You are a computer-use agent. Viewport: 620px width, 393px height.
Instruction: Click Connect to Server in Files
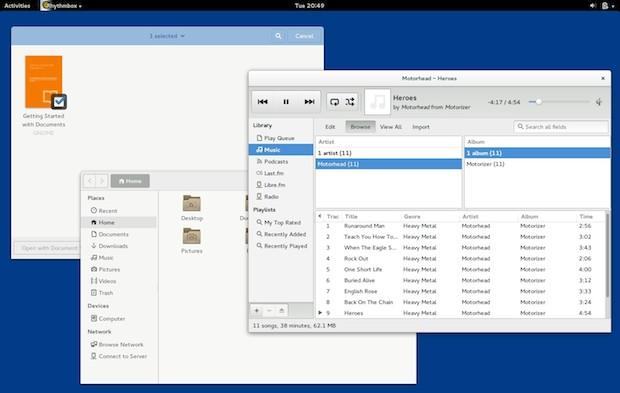[x=119, y=356]
